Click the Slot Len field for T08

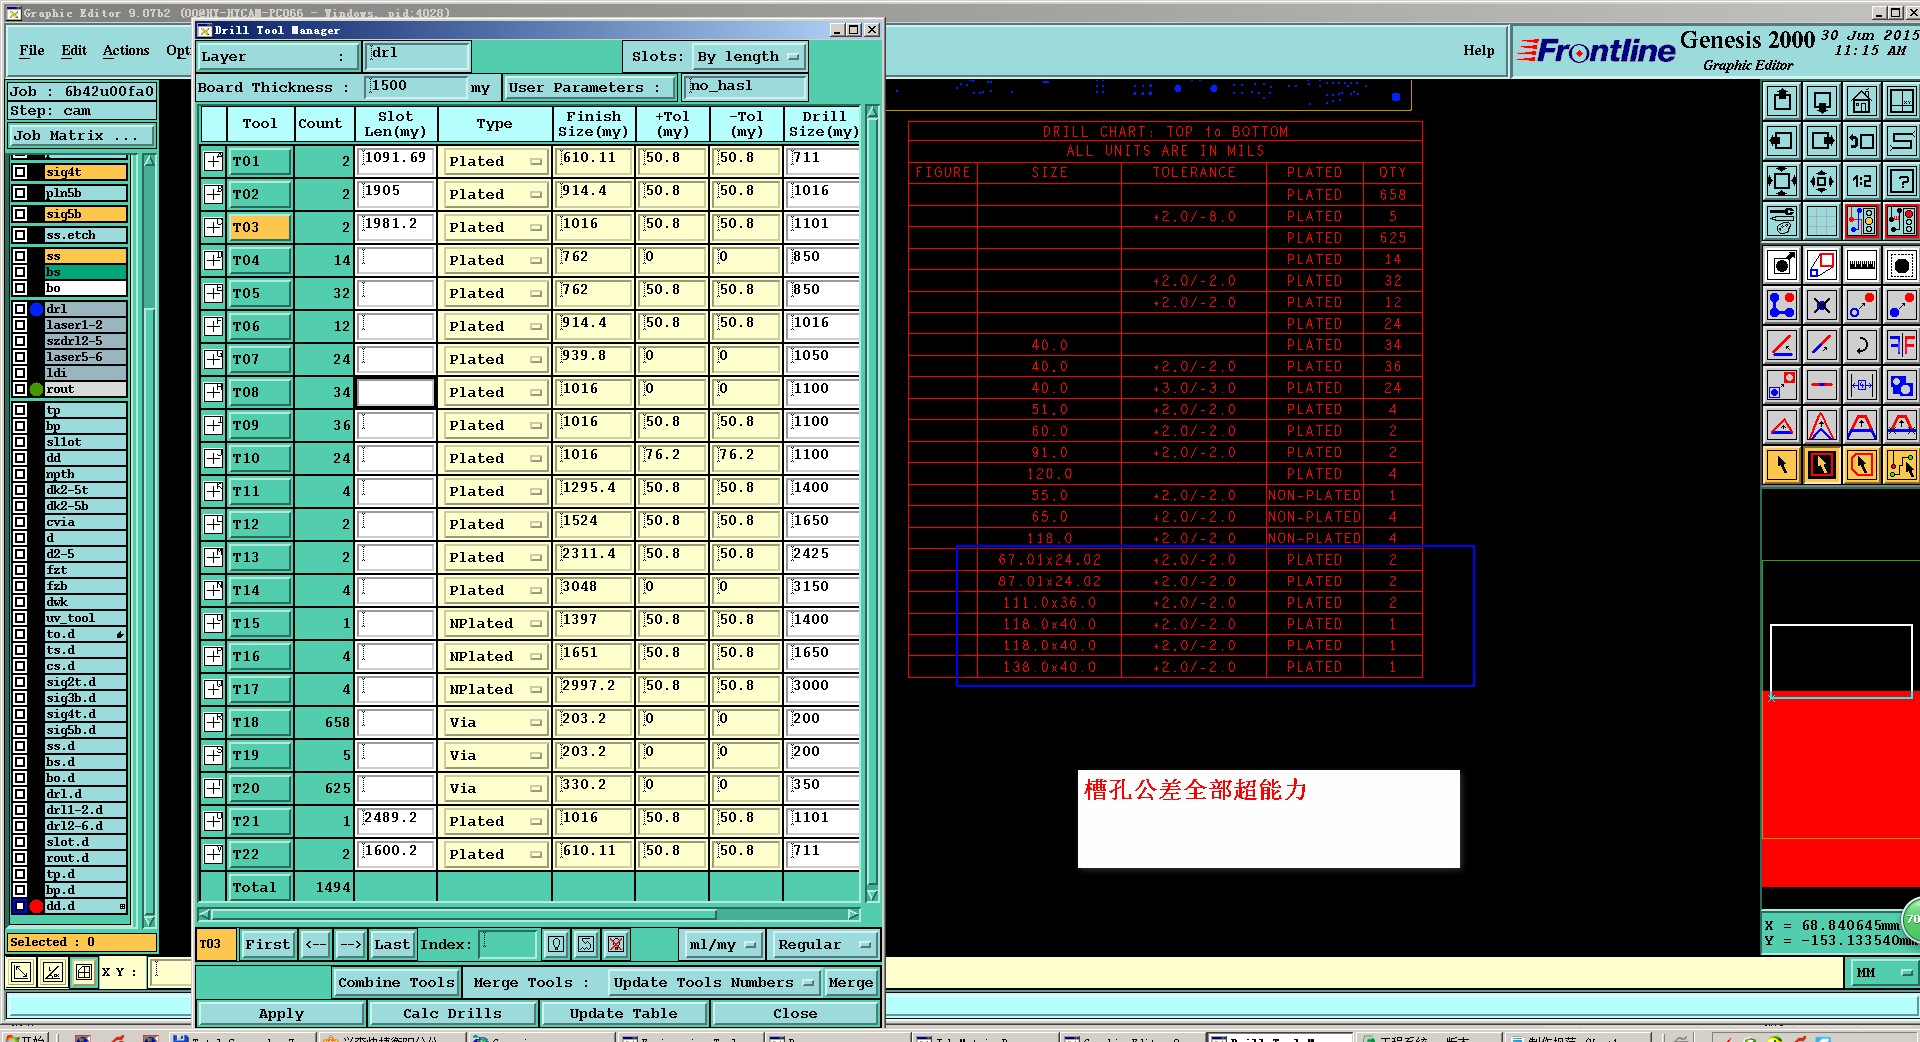[396, 392]
